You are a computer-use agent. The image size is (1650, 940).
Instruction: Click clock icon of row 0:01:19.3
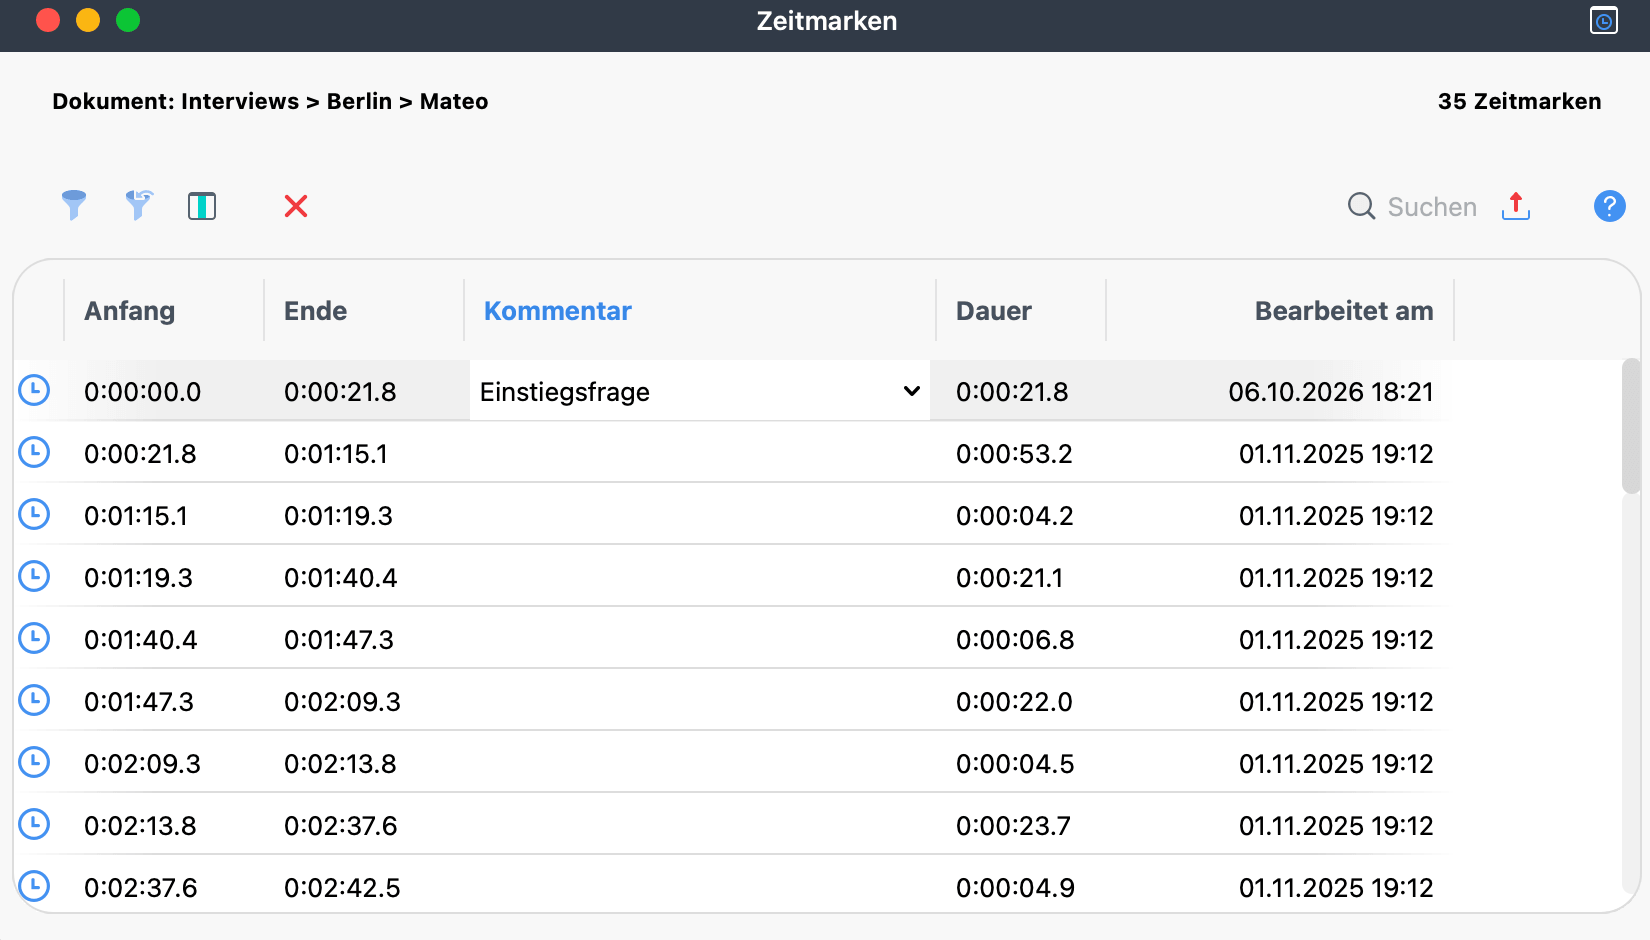34,576
